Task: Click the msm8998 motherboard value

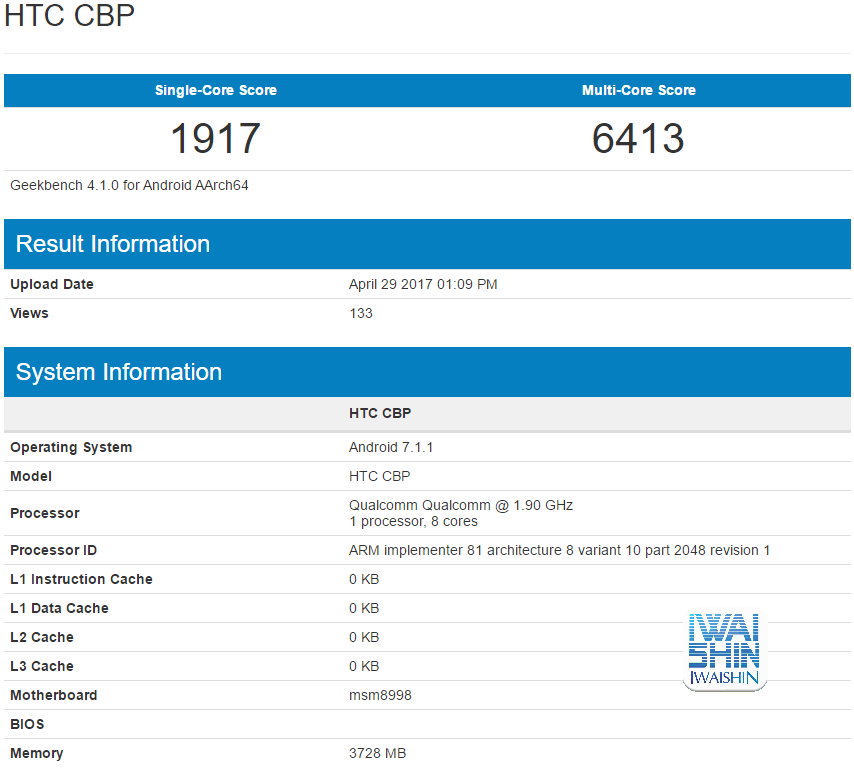Action: click(x=380, y=695)
